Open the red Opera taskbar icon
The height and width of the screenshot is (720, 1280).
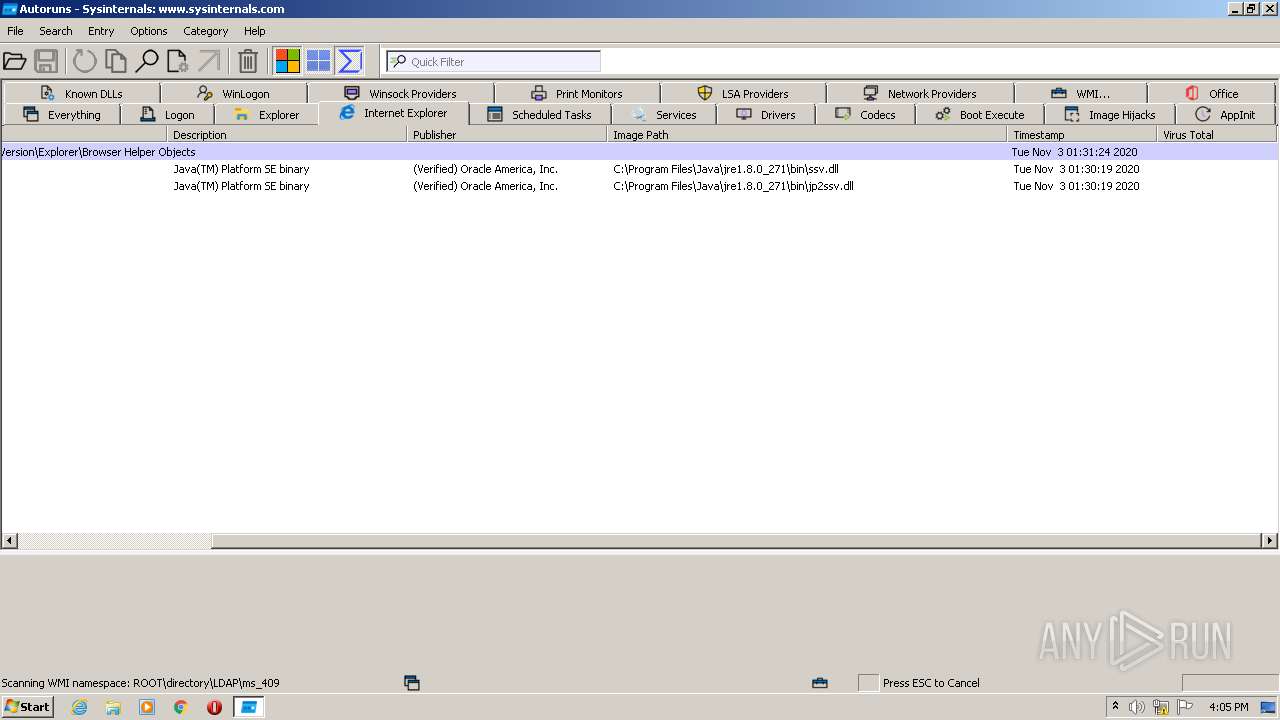pos(214,707)
